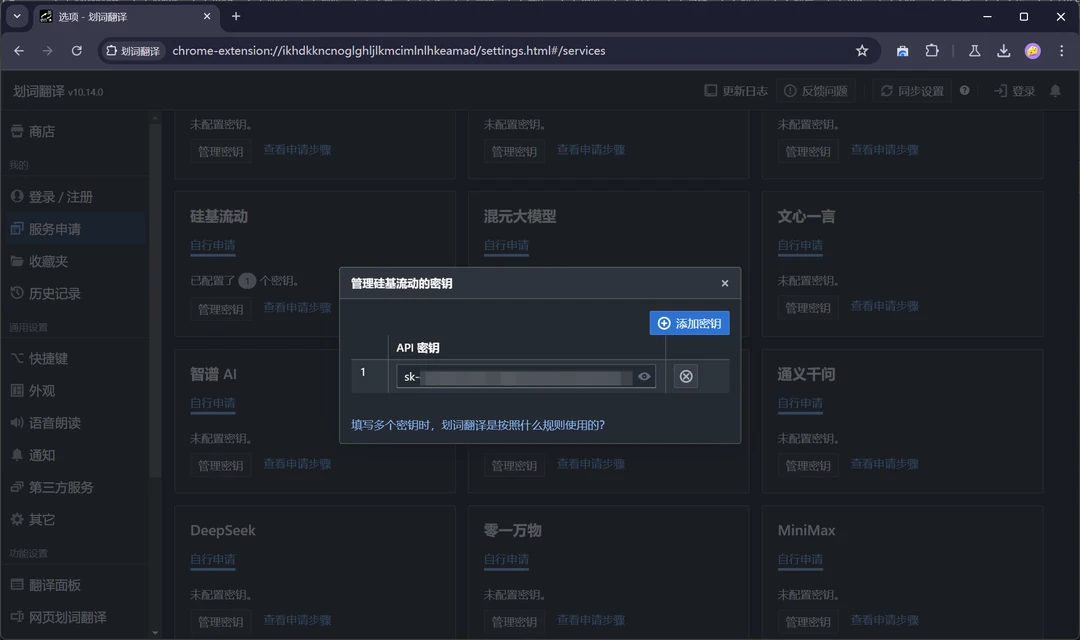This screenshot has width=1080, height=640.
Task: Click the 划词翻译 extension chip in address bar
Action: tap(133, 51)
